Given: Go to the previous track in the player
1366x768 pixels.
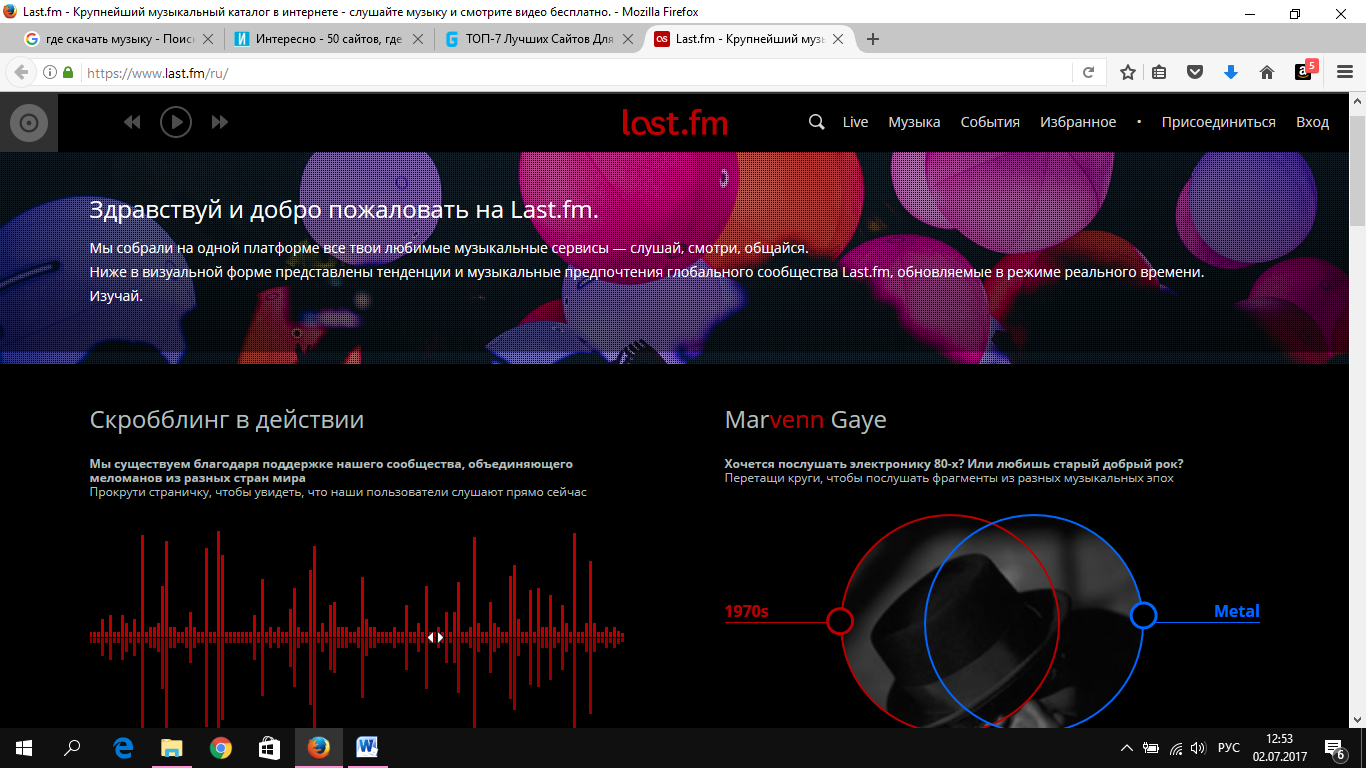Looking at the screenshot, I should [x=132, y=122].
